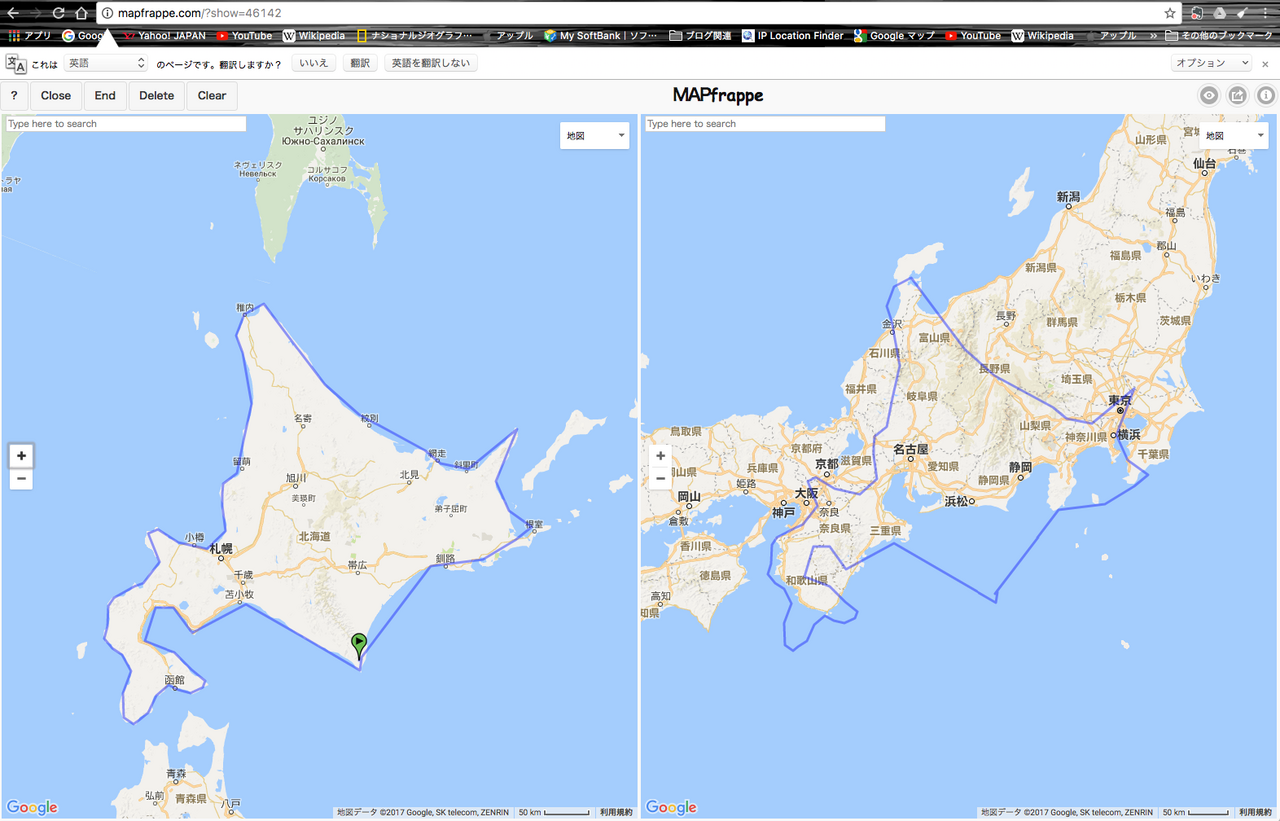Open the 地図 map type dropdown on left map

point(594,136)
